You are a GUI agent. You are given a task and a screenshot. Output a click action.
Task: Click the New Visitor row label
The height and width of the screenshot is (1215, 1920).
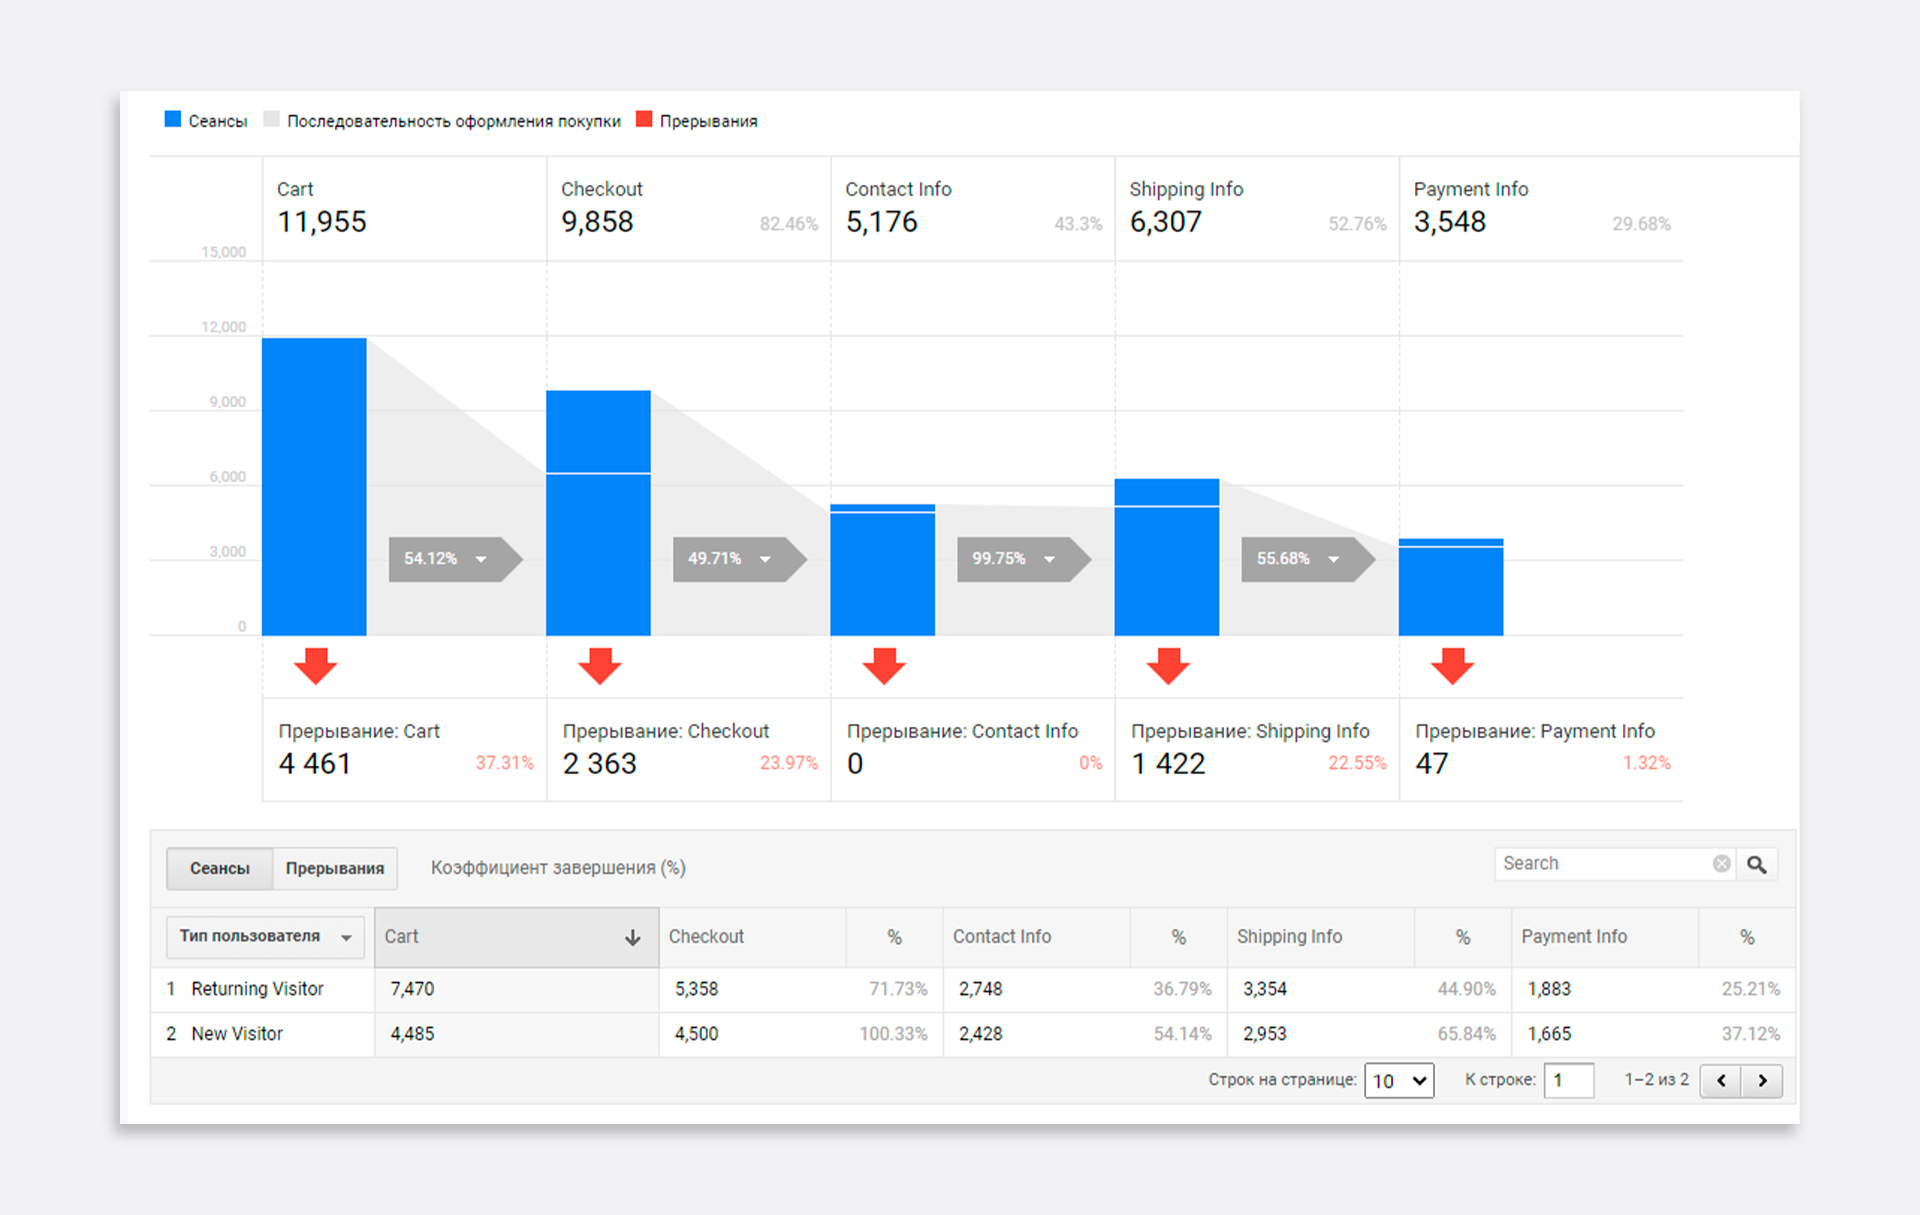237,1034
